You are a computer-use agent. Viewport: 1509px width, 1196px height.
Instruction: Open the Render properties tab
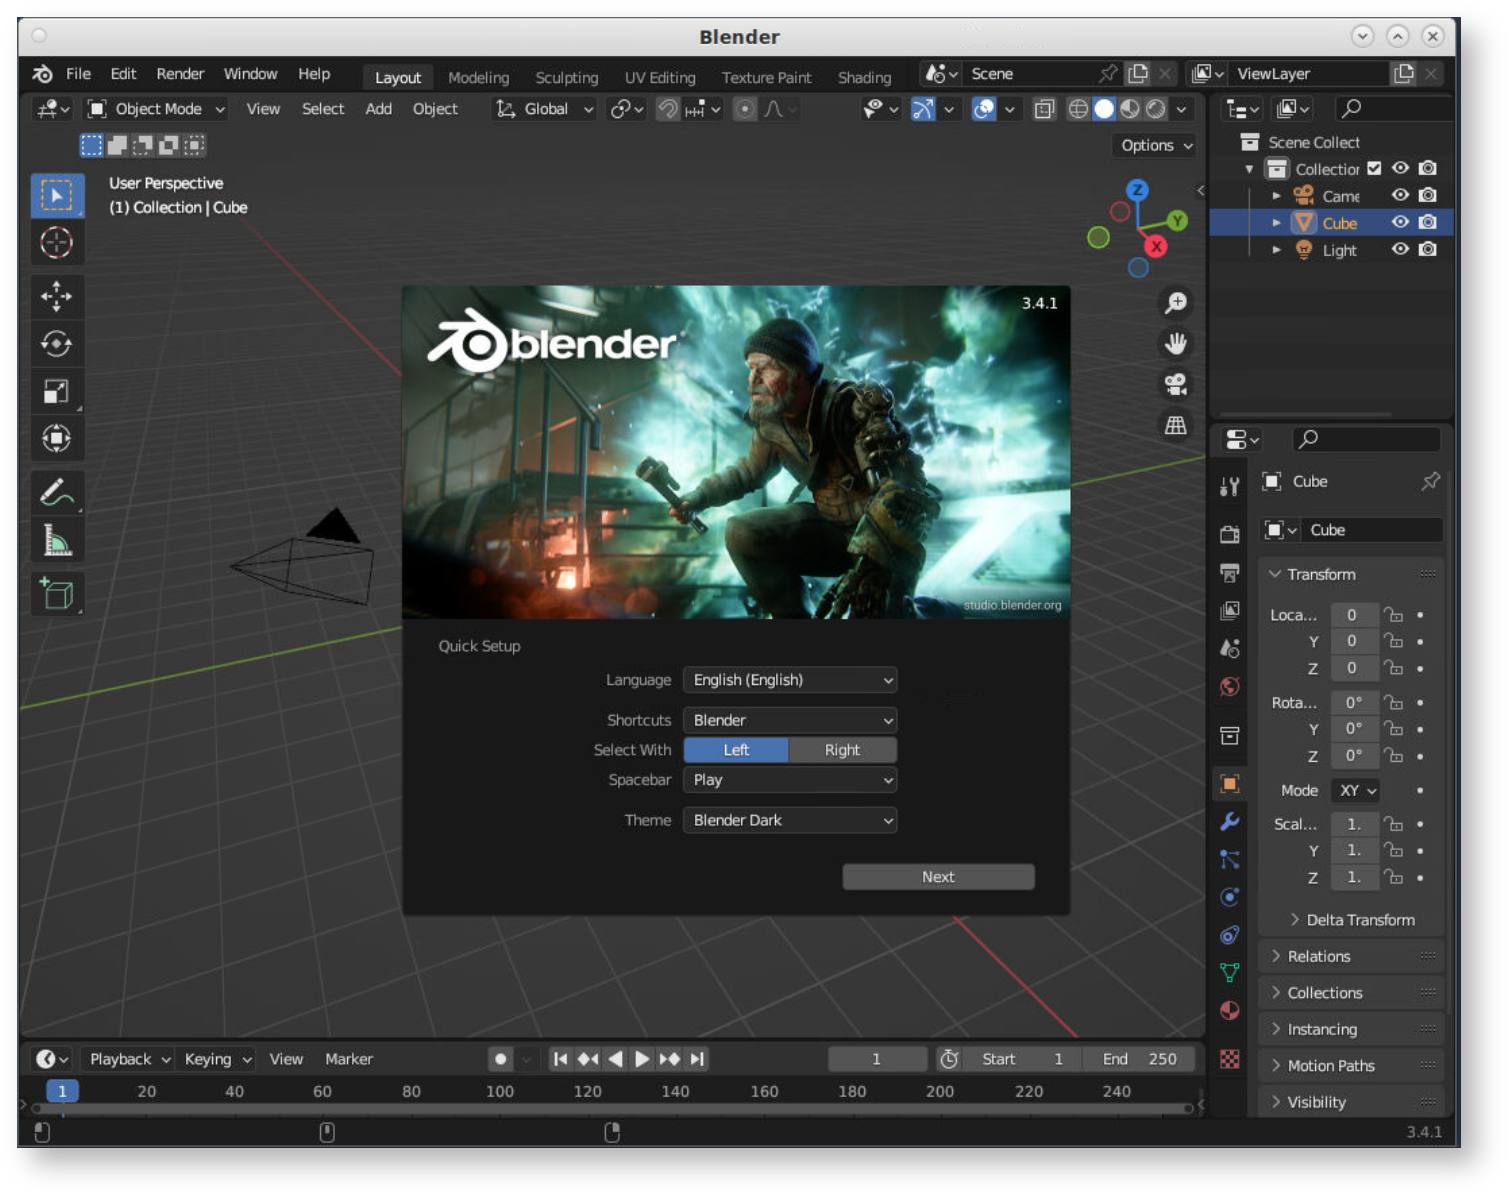(x=1230, y=534)
